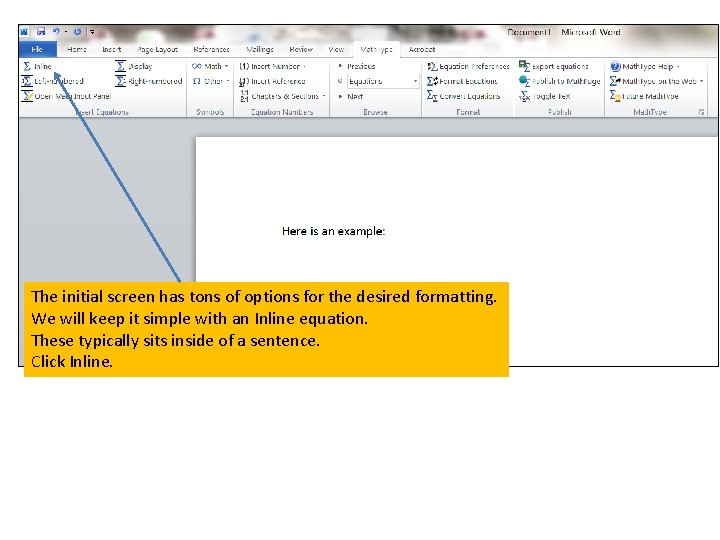This screenshot has height=540, width=720.
Task: Click Export Equations
Action: click(554, 66)
